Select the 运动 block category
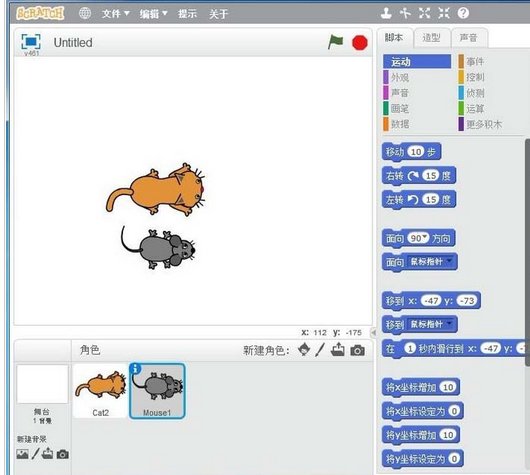The height and width of the screenshot is (475, 530). pos(417,62)
